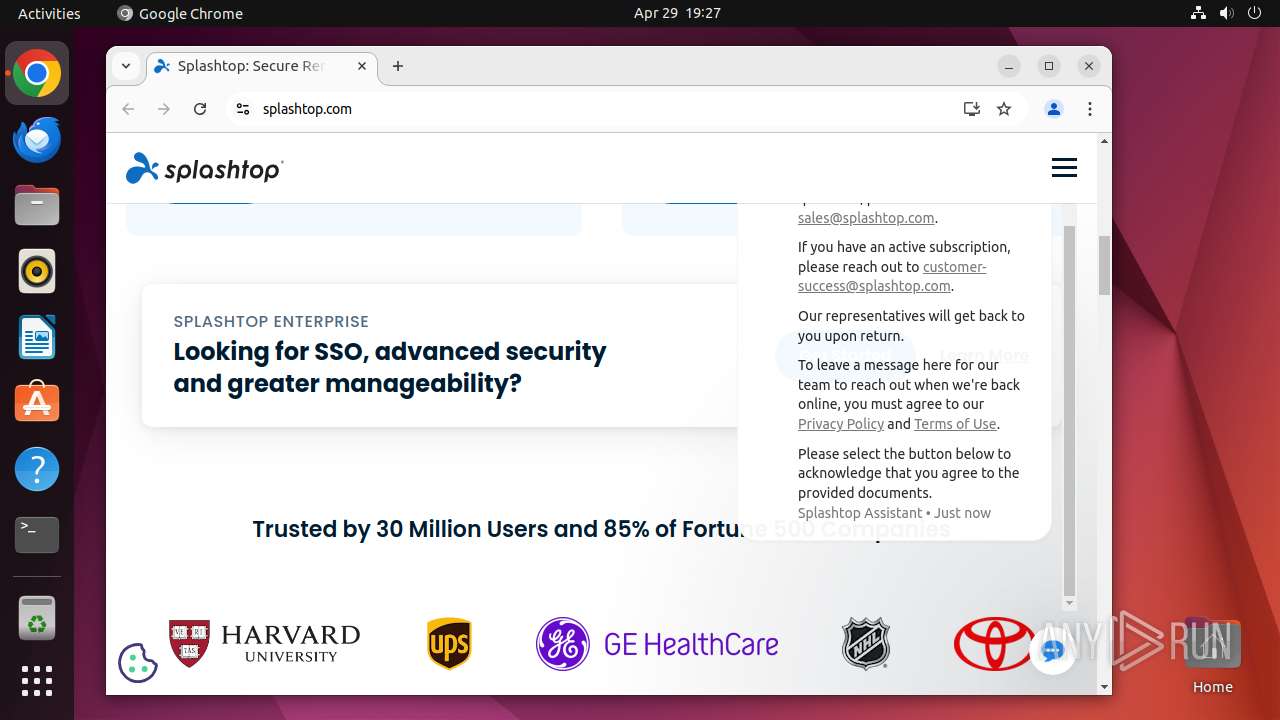Click the 'Looking for SSO' heading
This screenshot has height=720, width=1280.
point(390,367)
